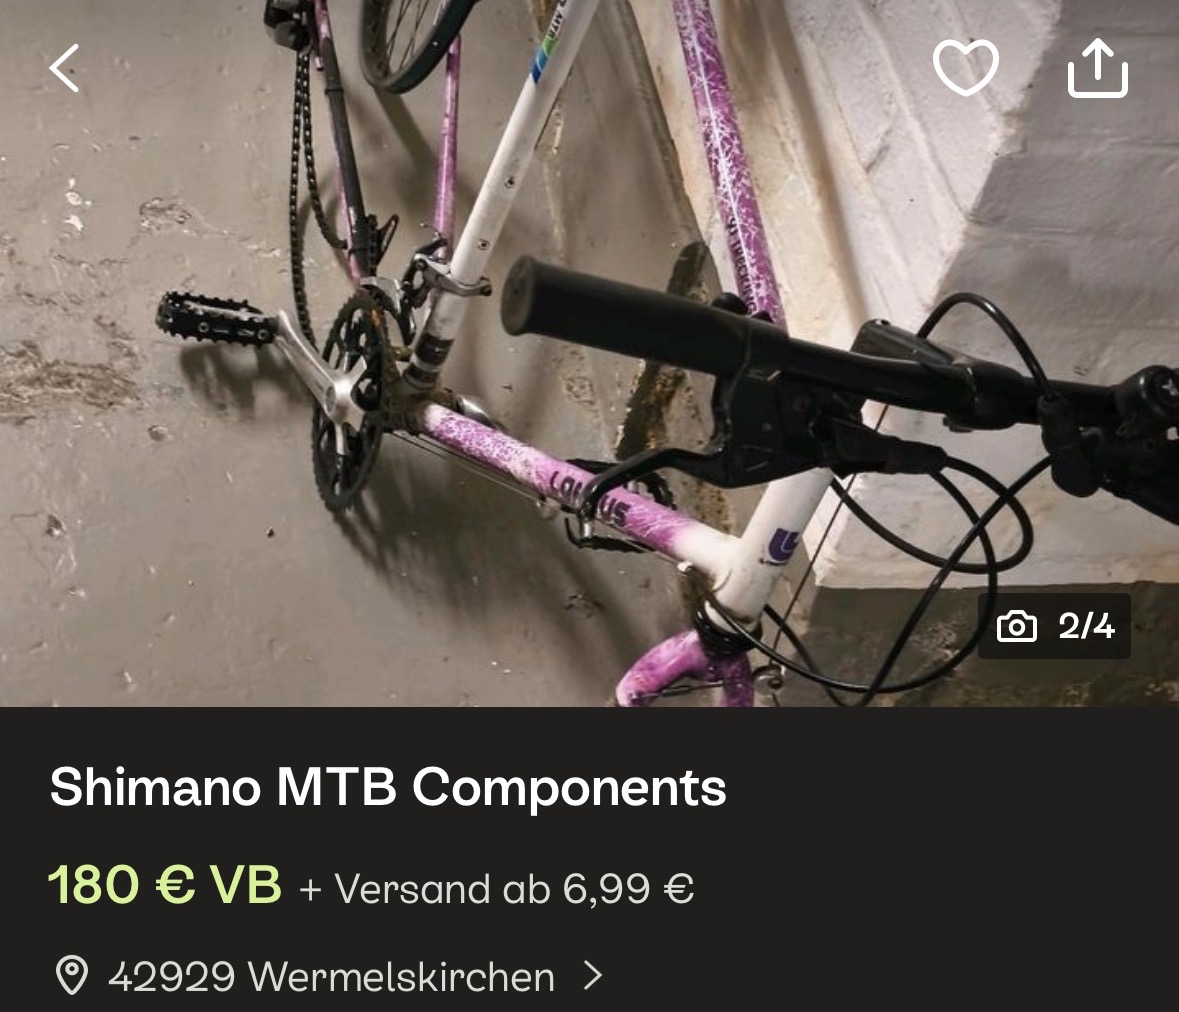Screen dimensions: 1179x1012
Task: Open the bike photo in fullscreen
Action: tap(590, 353)
